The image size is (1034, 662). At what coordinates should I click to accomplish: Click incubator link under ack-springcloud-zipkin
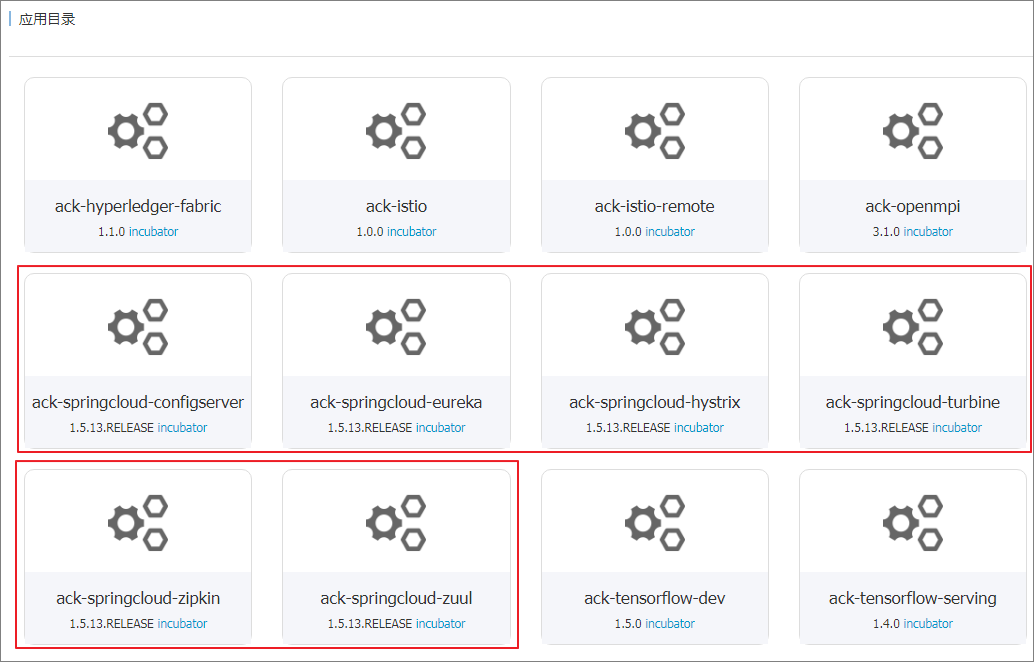tap(182, 623)
